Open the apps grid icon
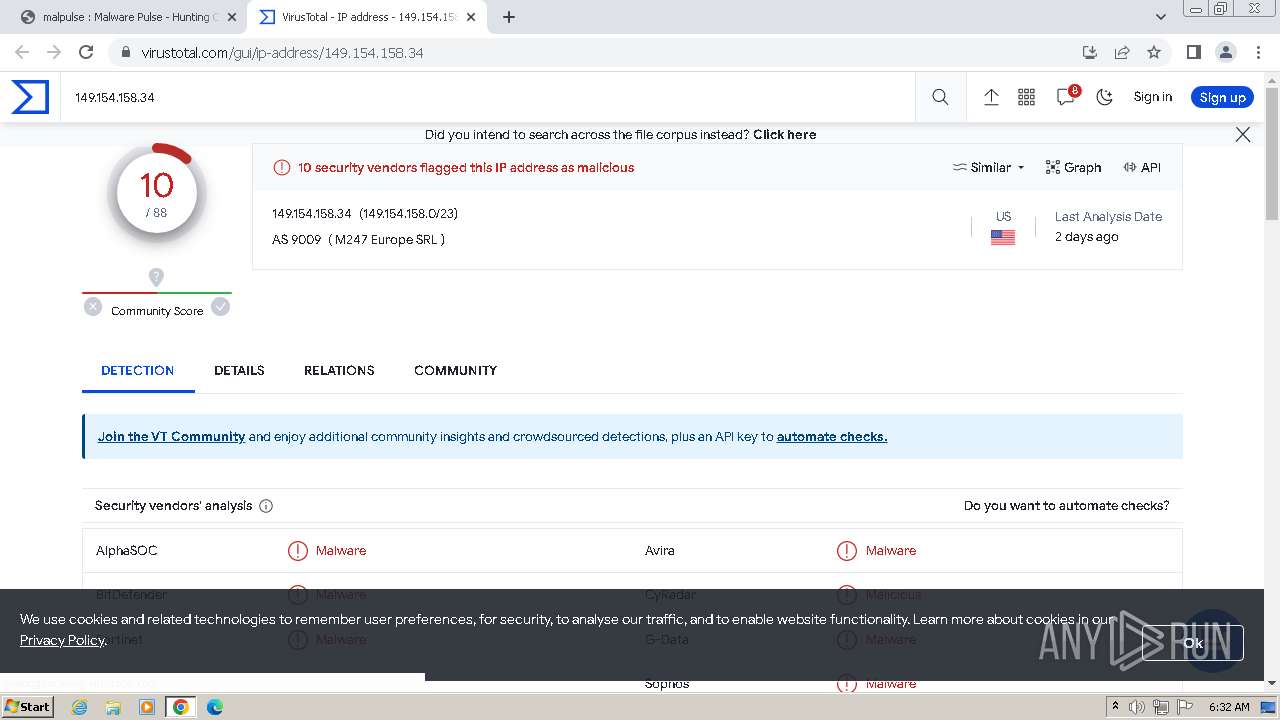This screenshot has height=720, width=1280. point(1026,97)
